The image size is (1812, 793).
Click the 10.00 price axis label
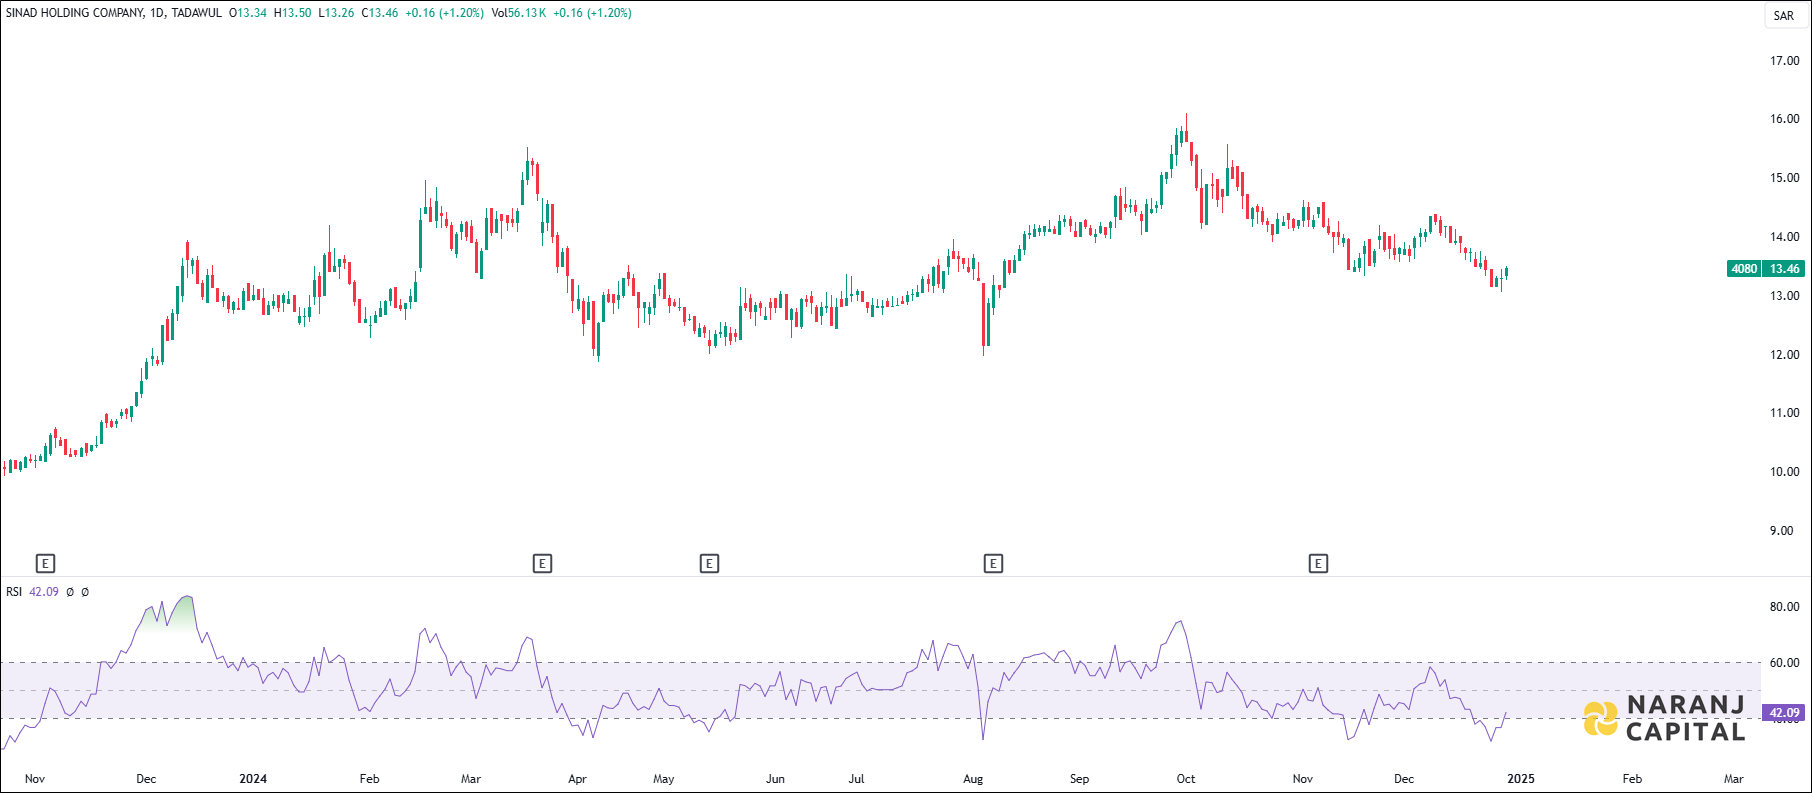(1784, 472)
